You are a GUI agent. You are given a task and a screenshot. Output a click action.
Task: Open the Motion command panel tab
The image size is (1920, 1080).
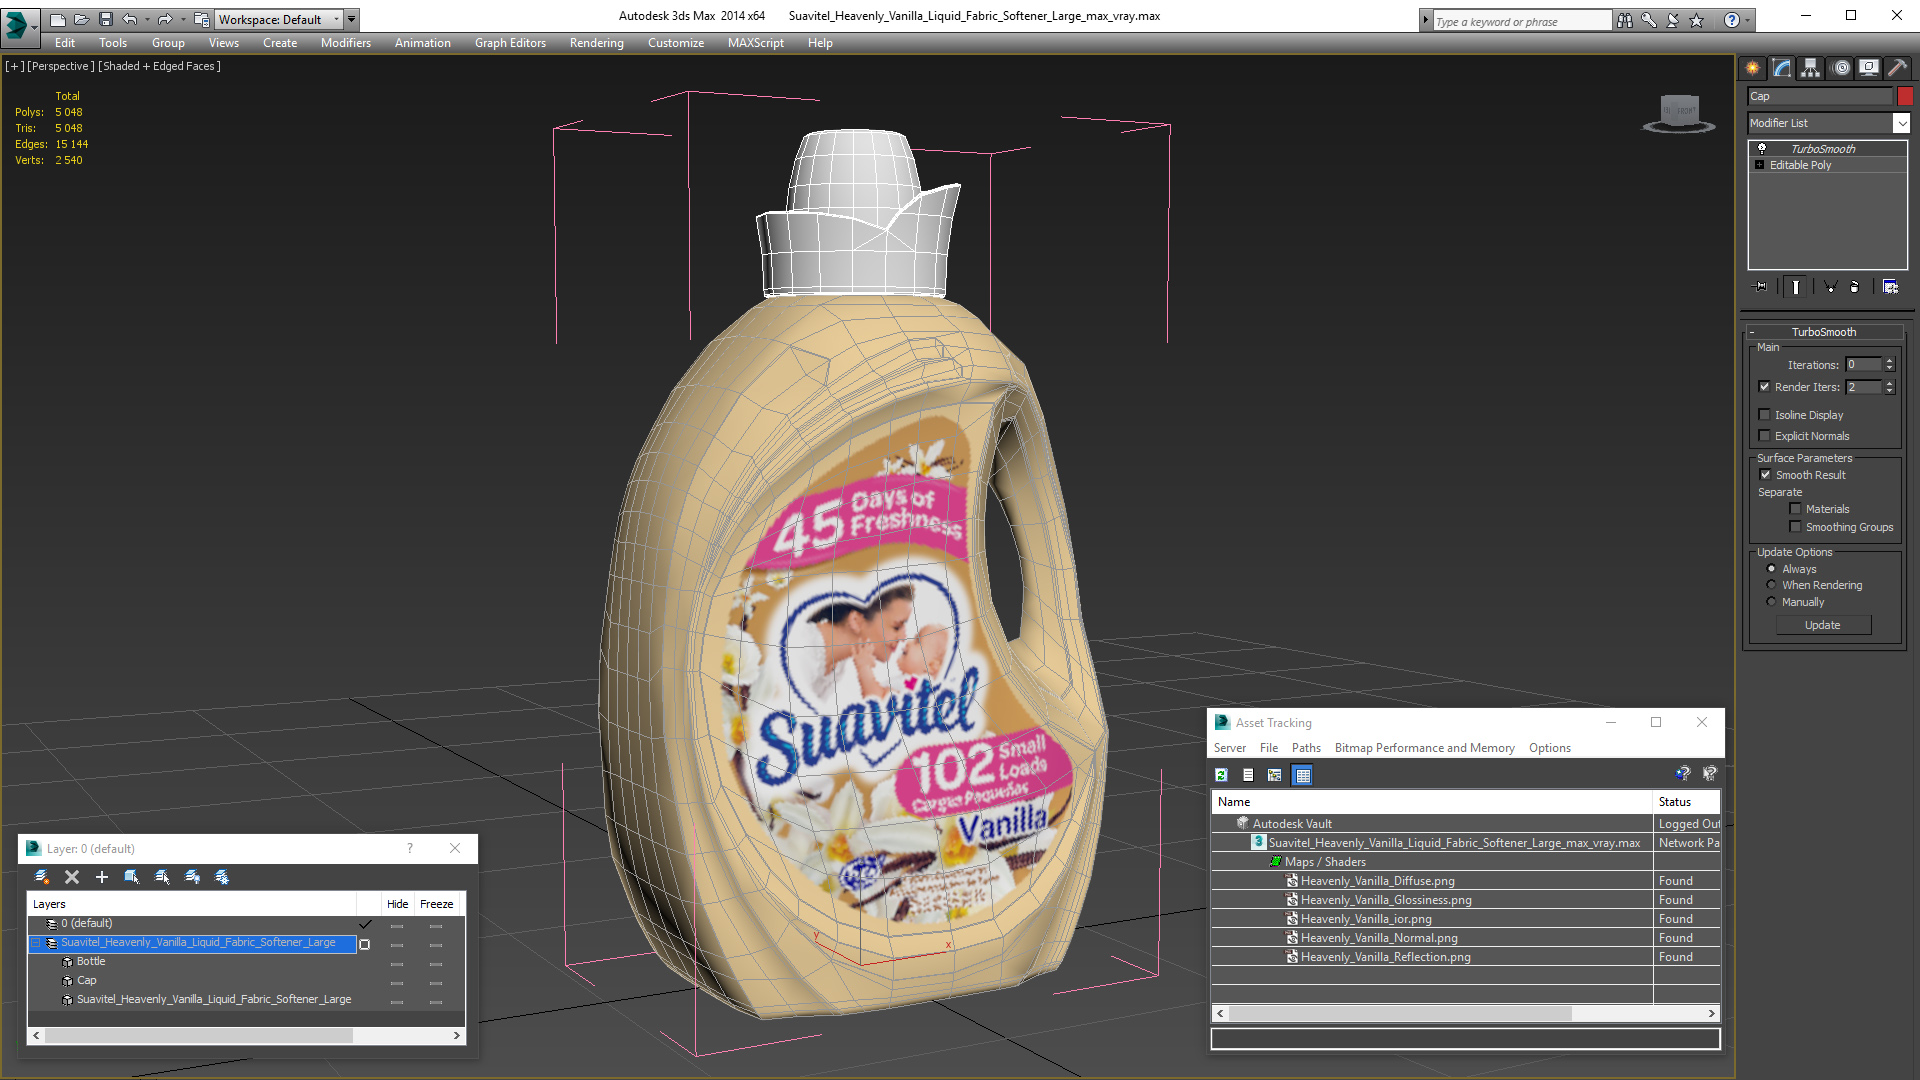point(1840,68)
